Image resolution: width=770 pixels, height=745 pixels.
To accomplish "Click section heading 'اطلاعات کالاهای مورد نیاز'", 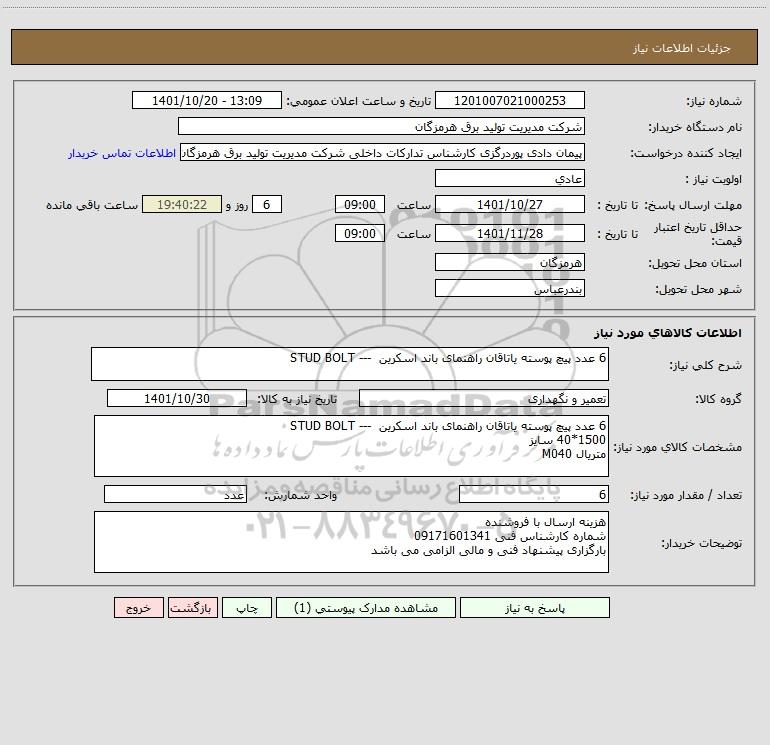I will point(668,333).
